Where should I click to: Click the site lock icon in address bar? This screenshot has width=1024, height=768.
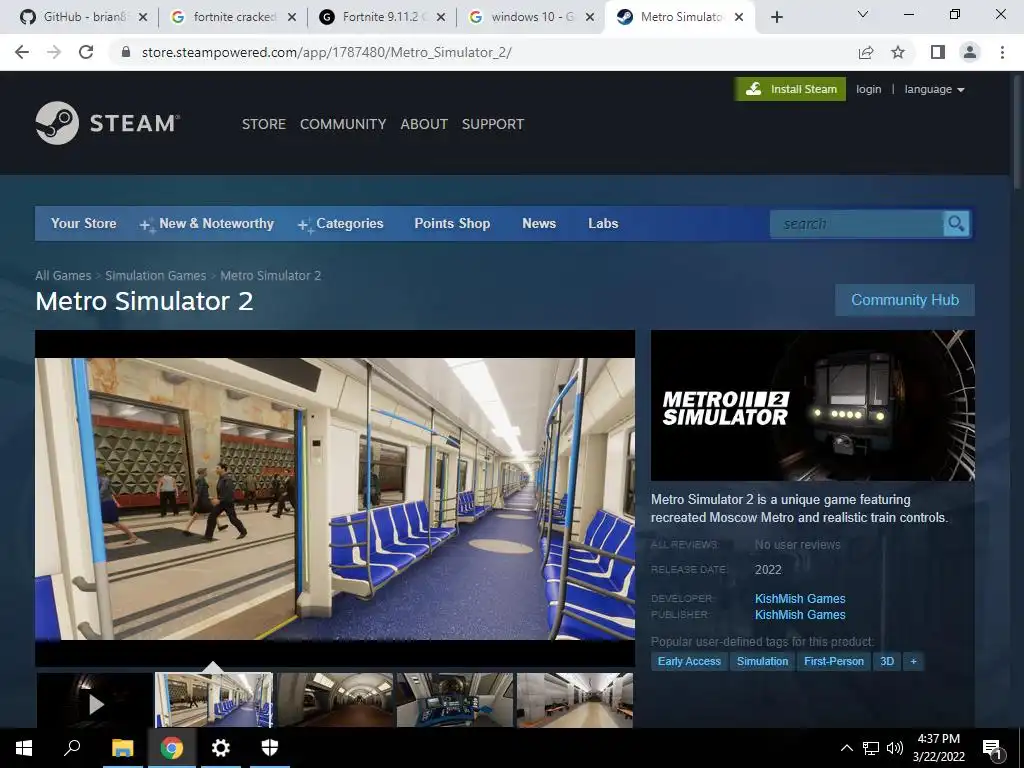point(126,52)
